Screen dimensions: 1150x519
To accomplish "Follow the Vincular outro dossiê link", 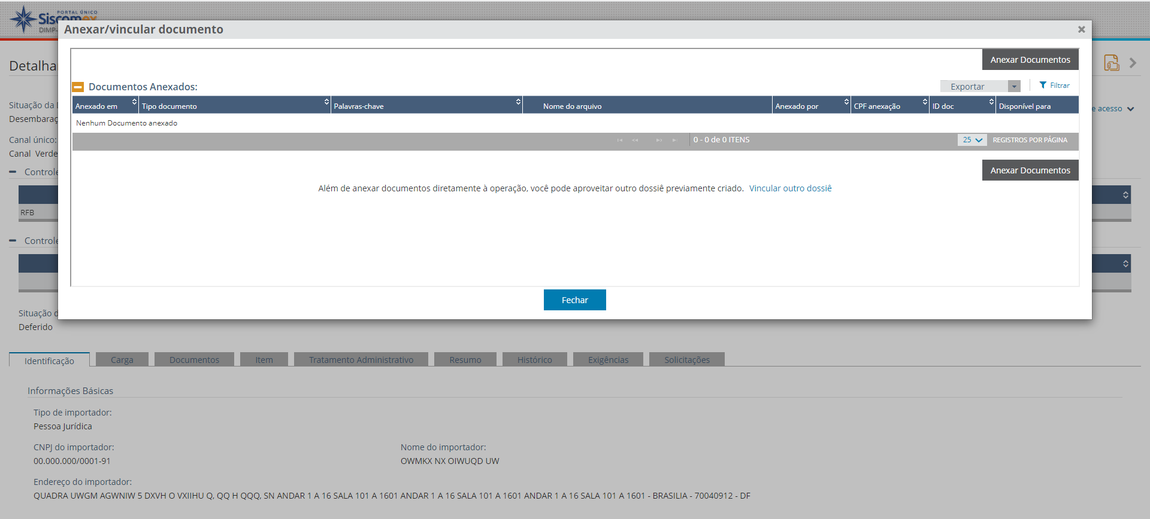I will coord(790,188).
